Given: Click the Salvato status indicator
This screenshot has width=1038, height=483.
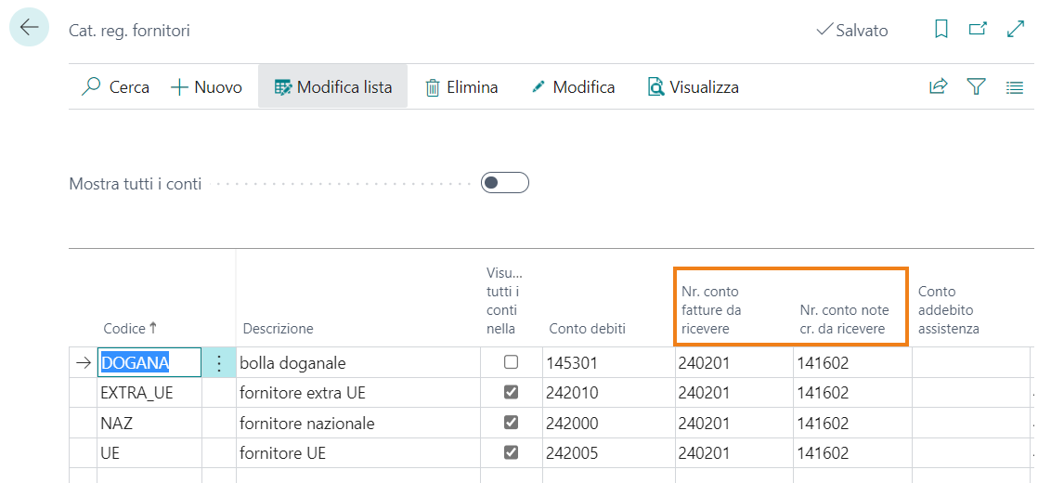Looking at the screenshot, I should point(853,30).
